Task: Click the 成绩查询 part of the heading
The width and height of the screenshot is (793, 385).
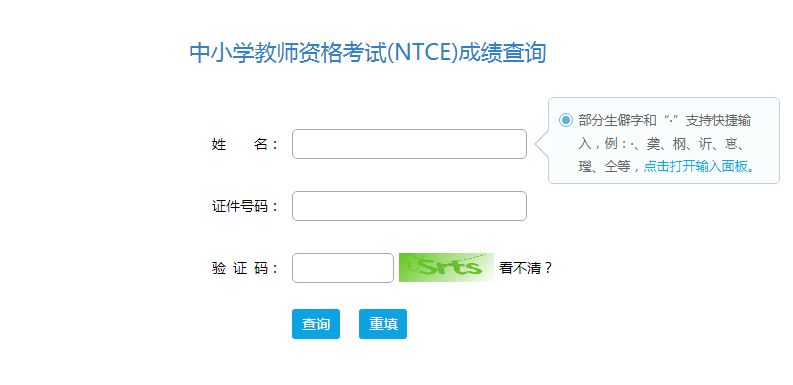Action: (502, 53)
